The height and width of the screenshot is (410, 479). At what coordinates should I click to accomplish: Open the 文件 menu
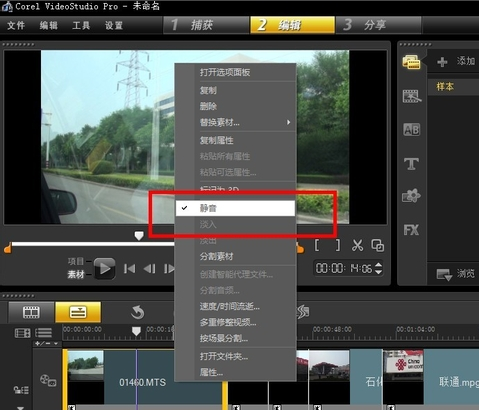16,26
